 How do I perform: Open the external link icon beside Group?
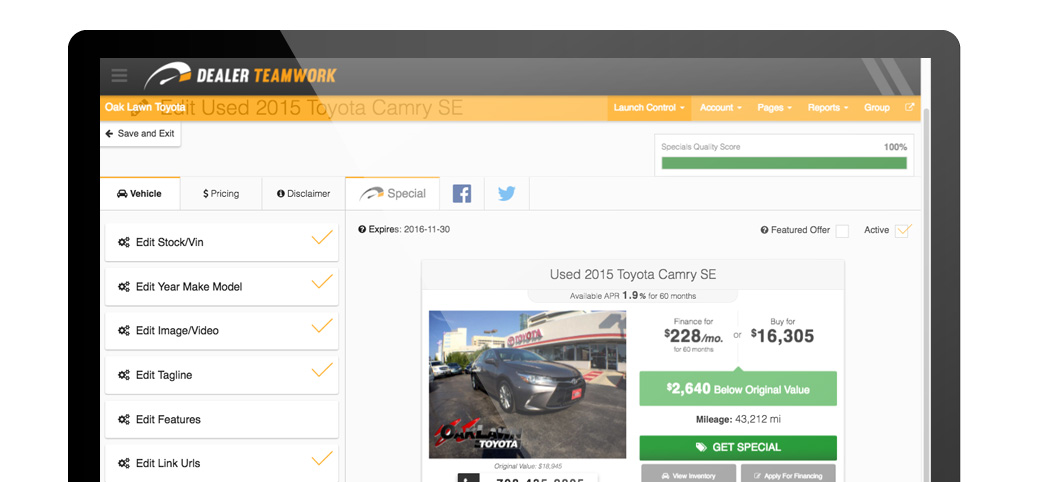(x=910, y=107)
